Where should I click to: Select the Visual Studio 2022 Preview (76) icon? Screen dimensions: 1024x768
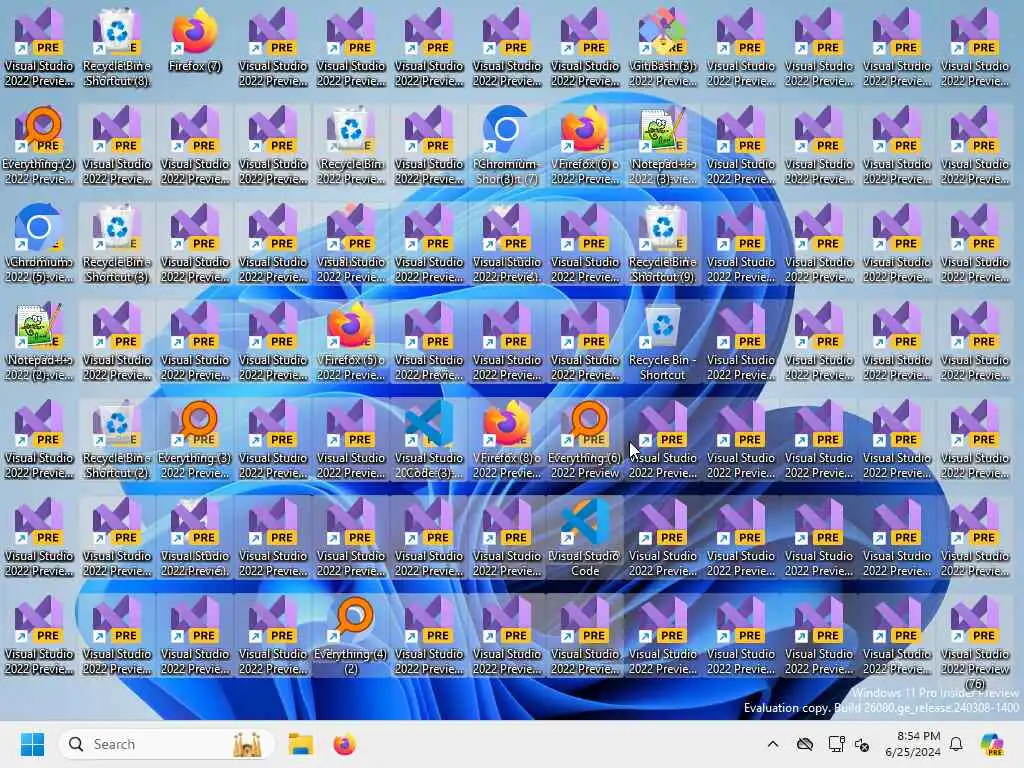click(x=975, y=640)
